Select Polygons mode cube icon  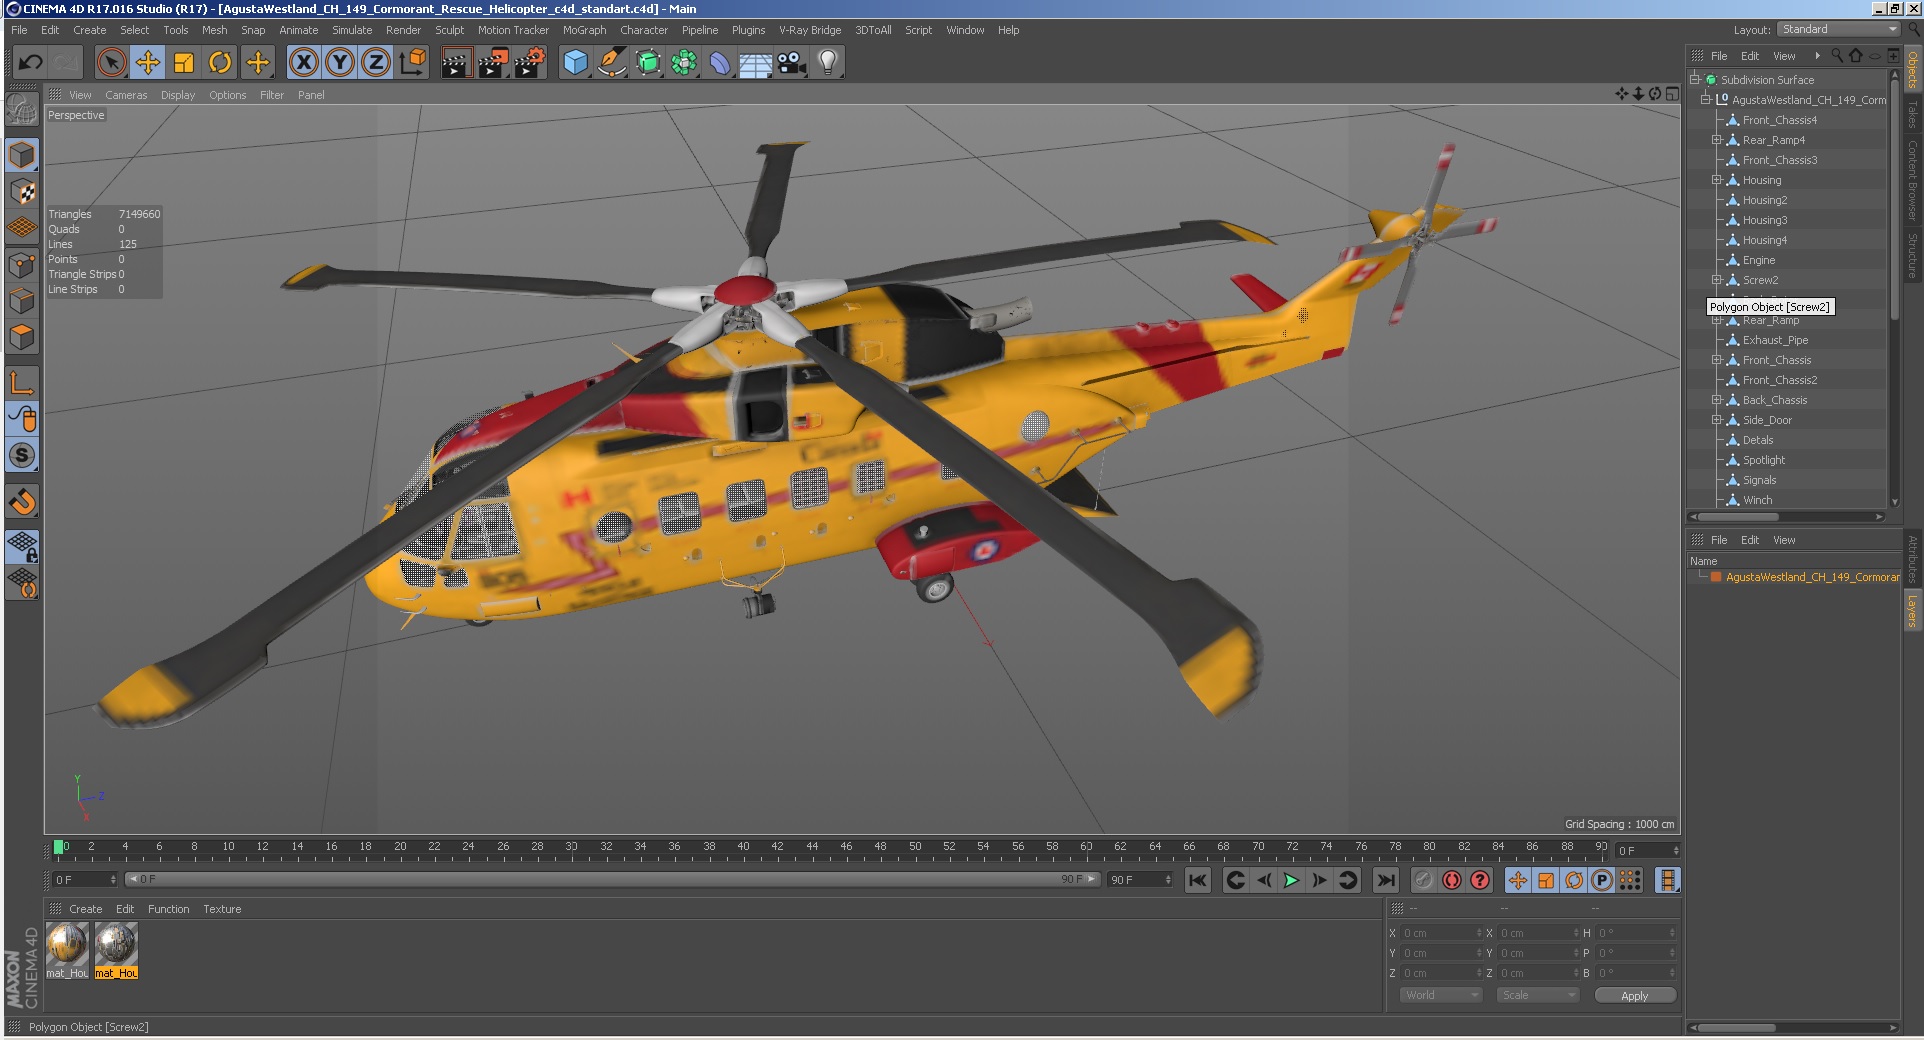pyautogui.click(x=22, y=338)
